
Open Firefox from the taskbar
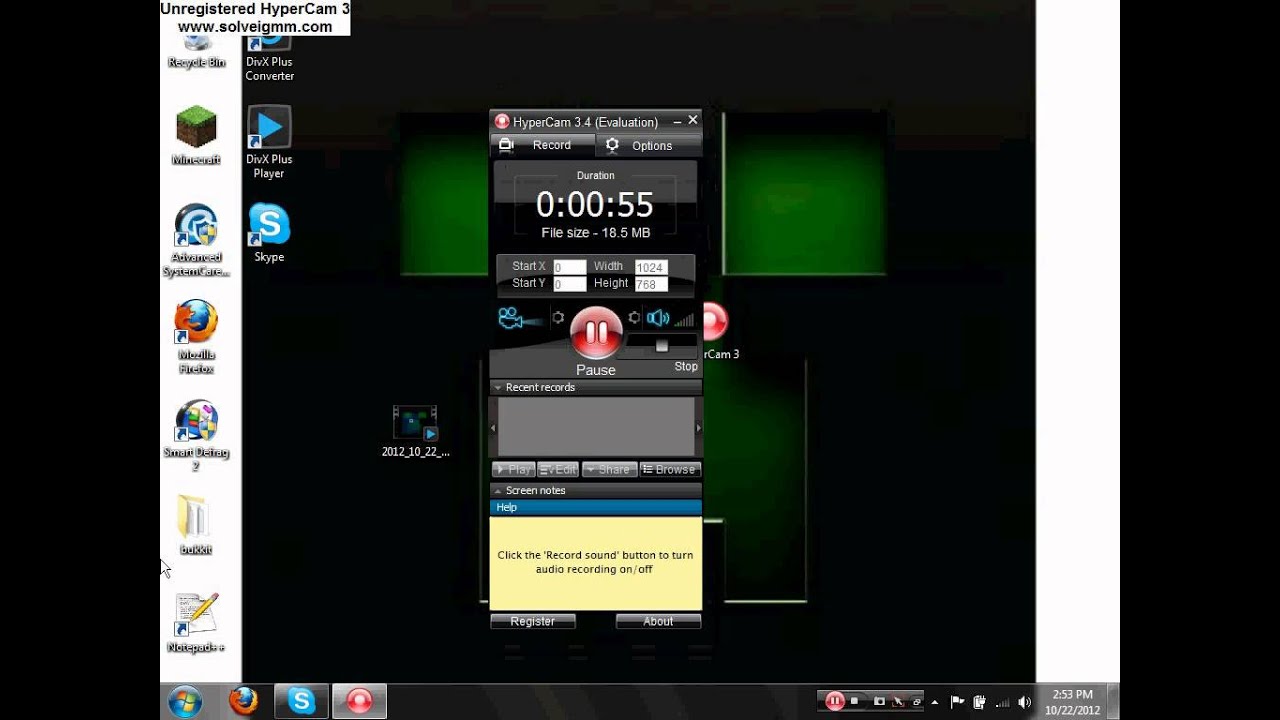click(x=243, y=701)
